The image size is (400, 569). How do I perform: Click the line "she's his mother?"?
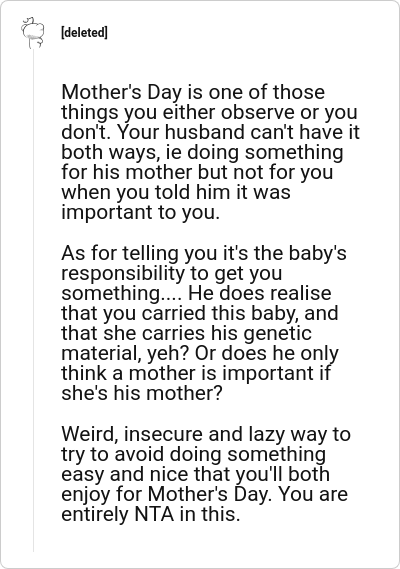[x=141, y=393]
